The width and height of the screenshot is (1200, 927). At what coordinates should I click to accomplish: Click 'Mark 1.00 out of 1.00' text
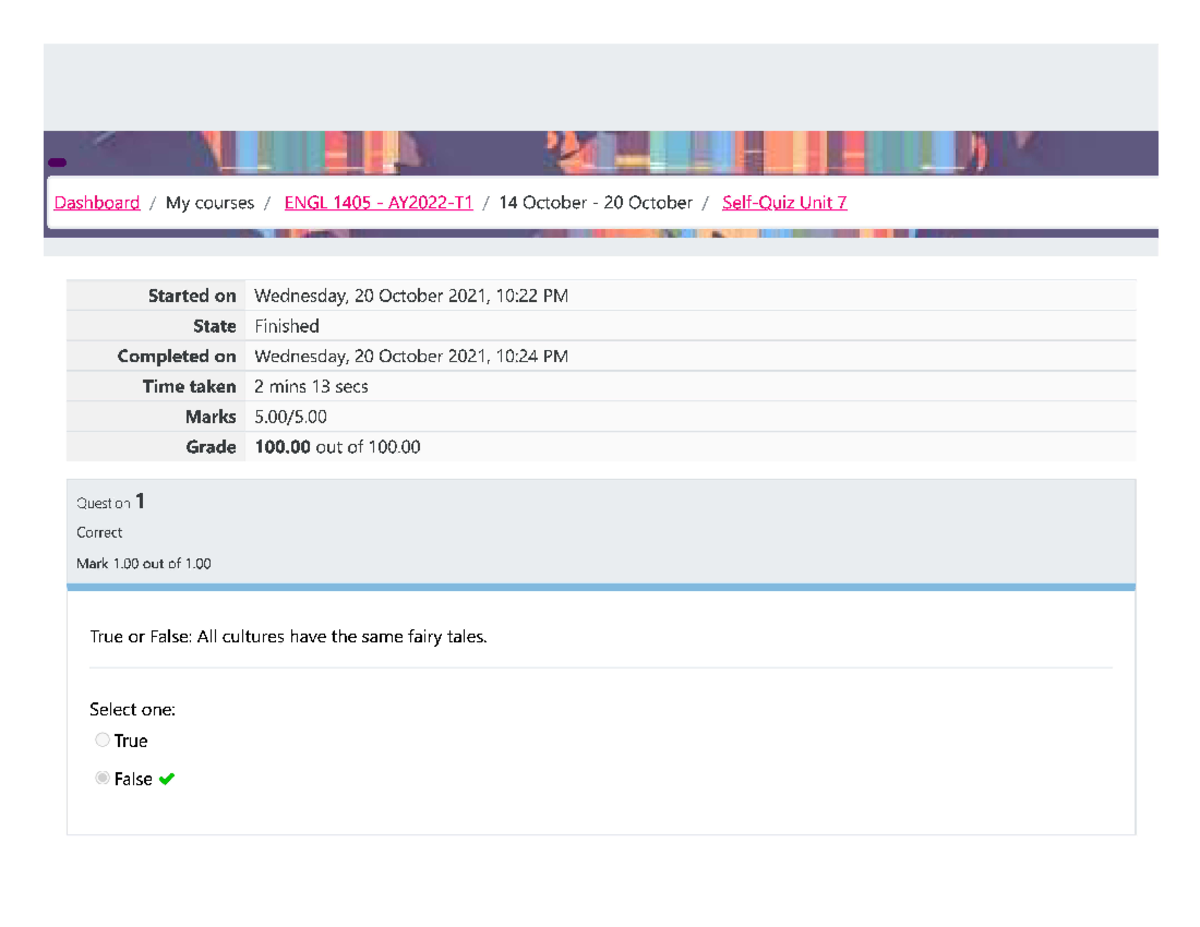(144, 564)
